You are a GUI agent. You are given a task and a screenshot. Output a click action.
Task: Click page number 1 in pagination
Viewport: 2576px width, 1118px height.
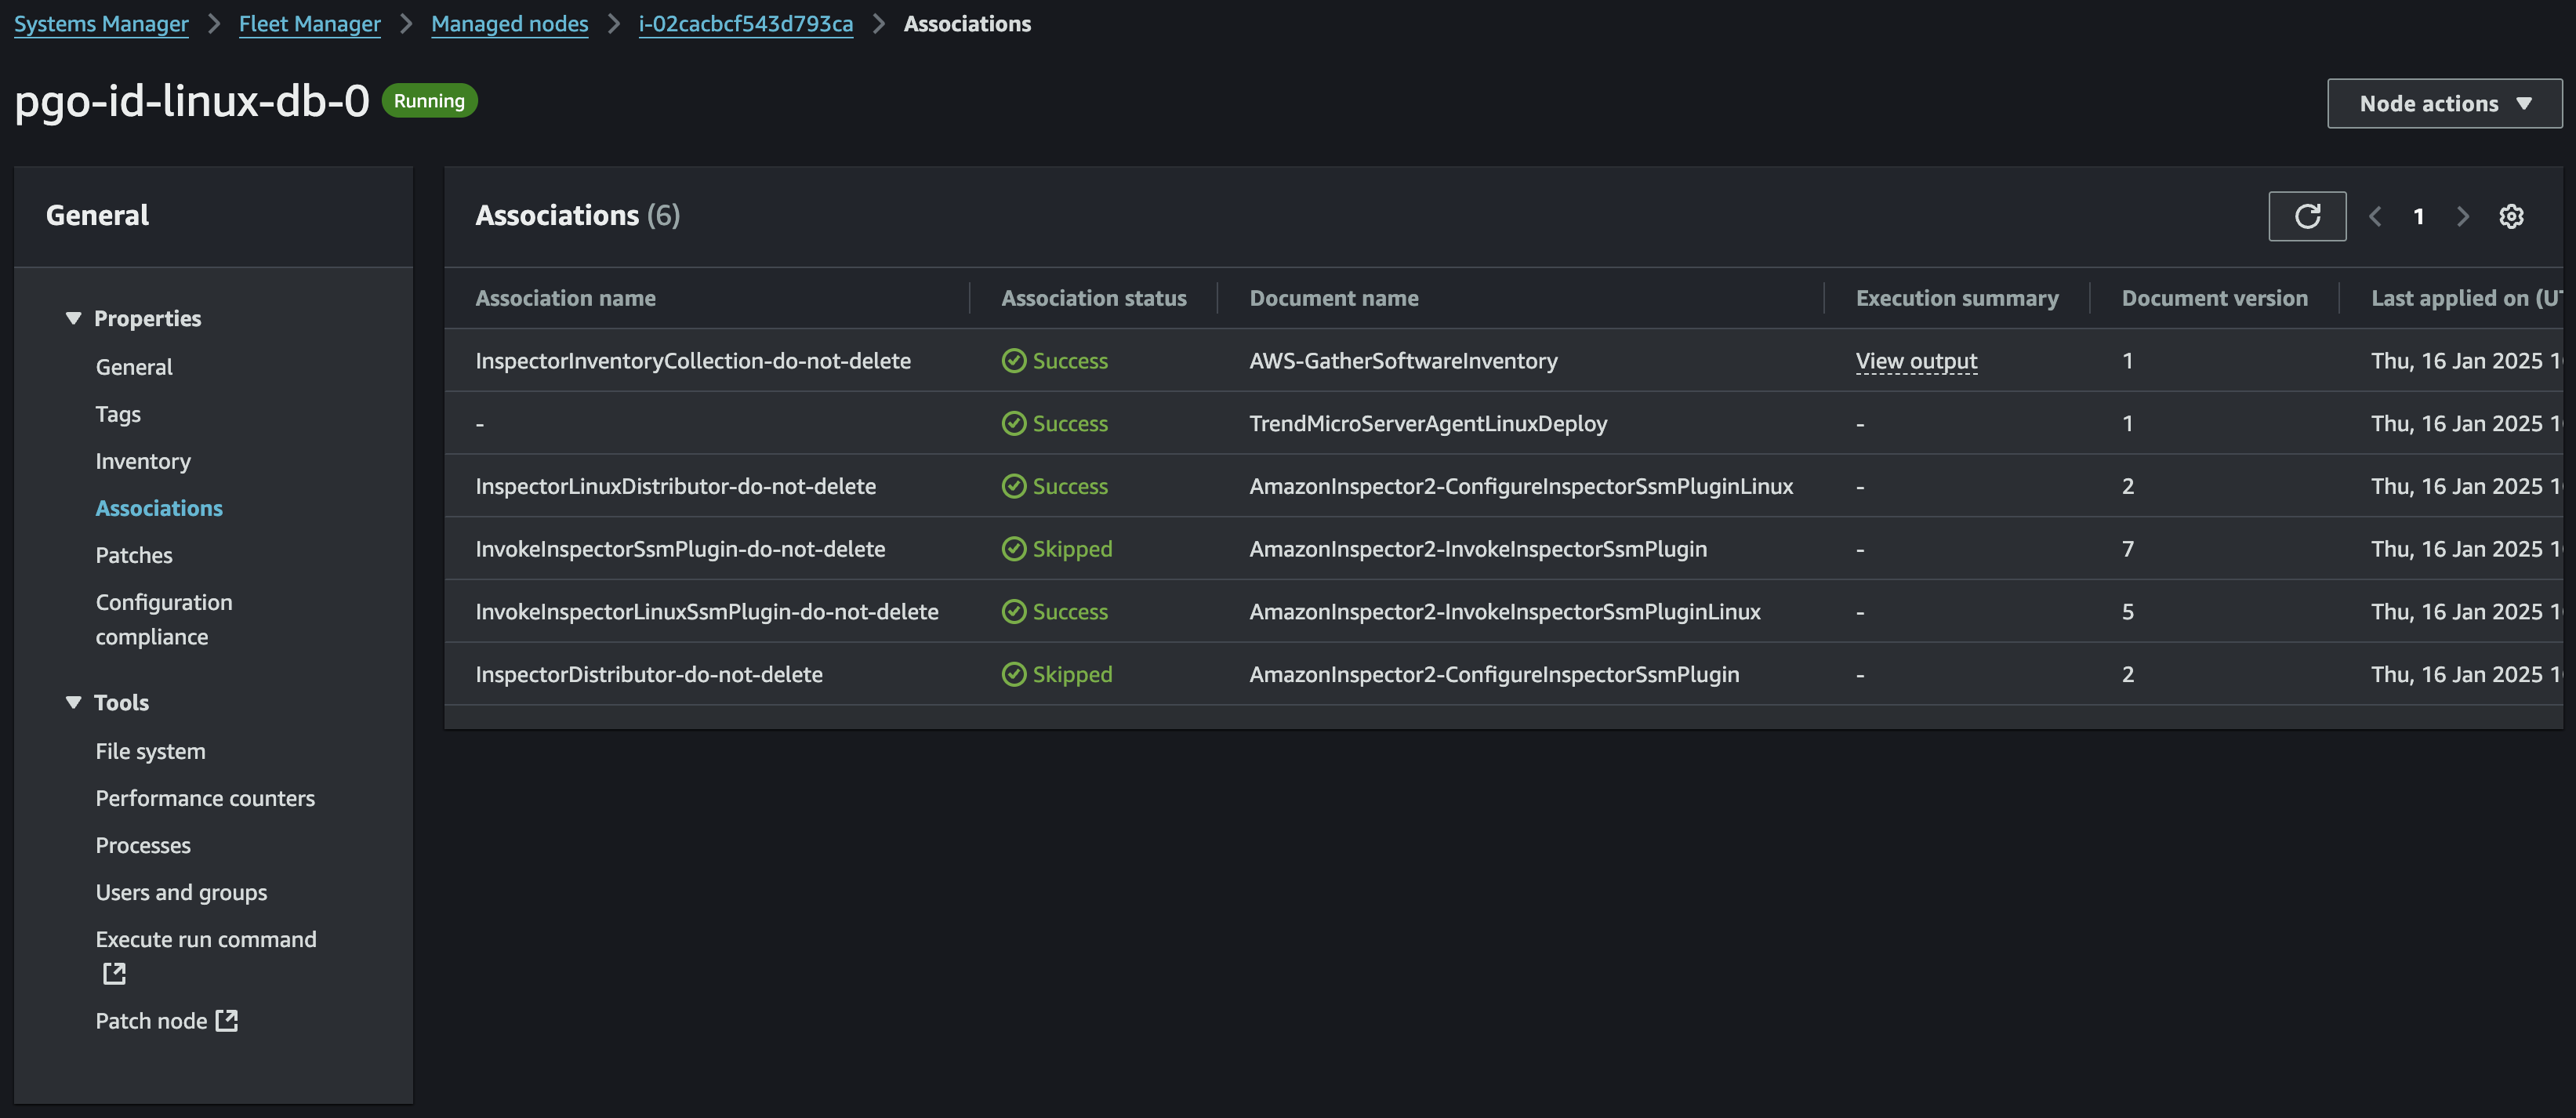2419,216
